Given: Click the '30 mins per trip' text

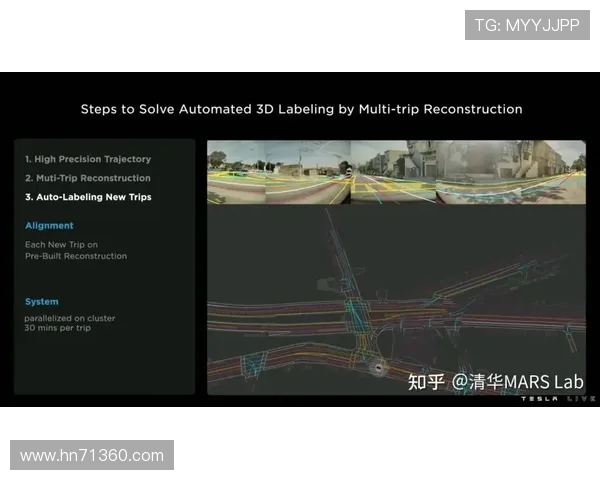Looking at the screenshot, I should point(60,329).
